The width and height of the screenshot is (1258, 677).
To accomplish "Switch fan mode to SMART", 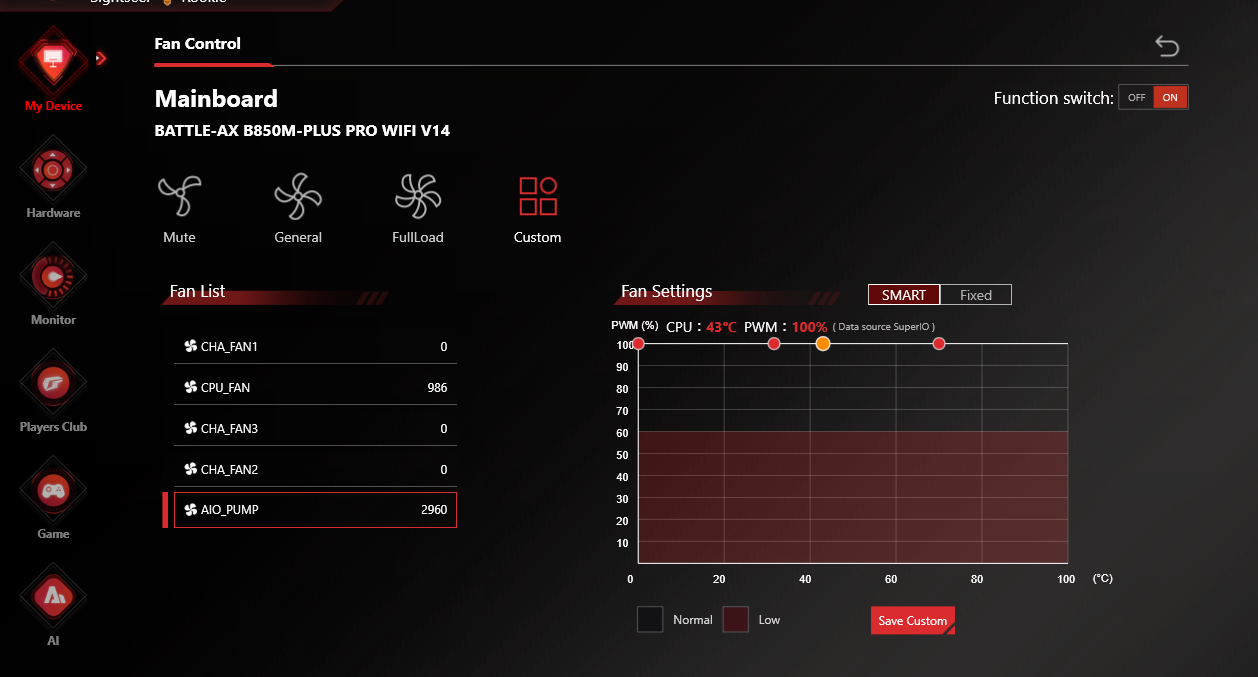I will 904,295.
